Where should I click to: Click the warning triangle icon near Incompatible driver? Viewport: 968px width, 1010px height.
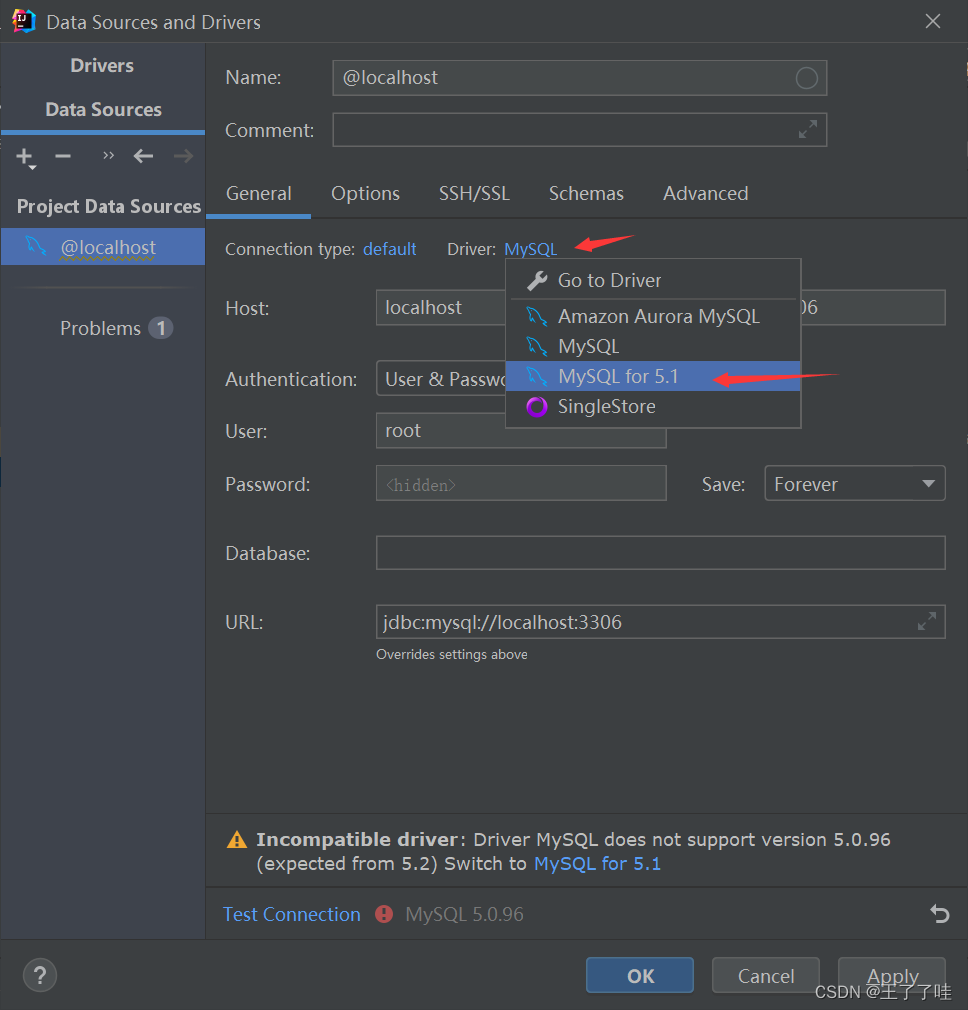pos(237,840)
